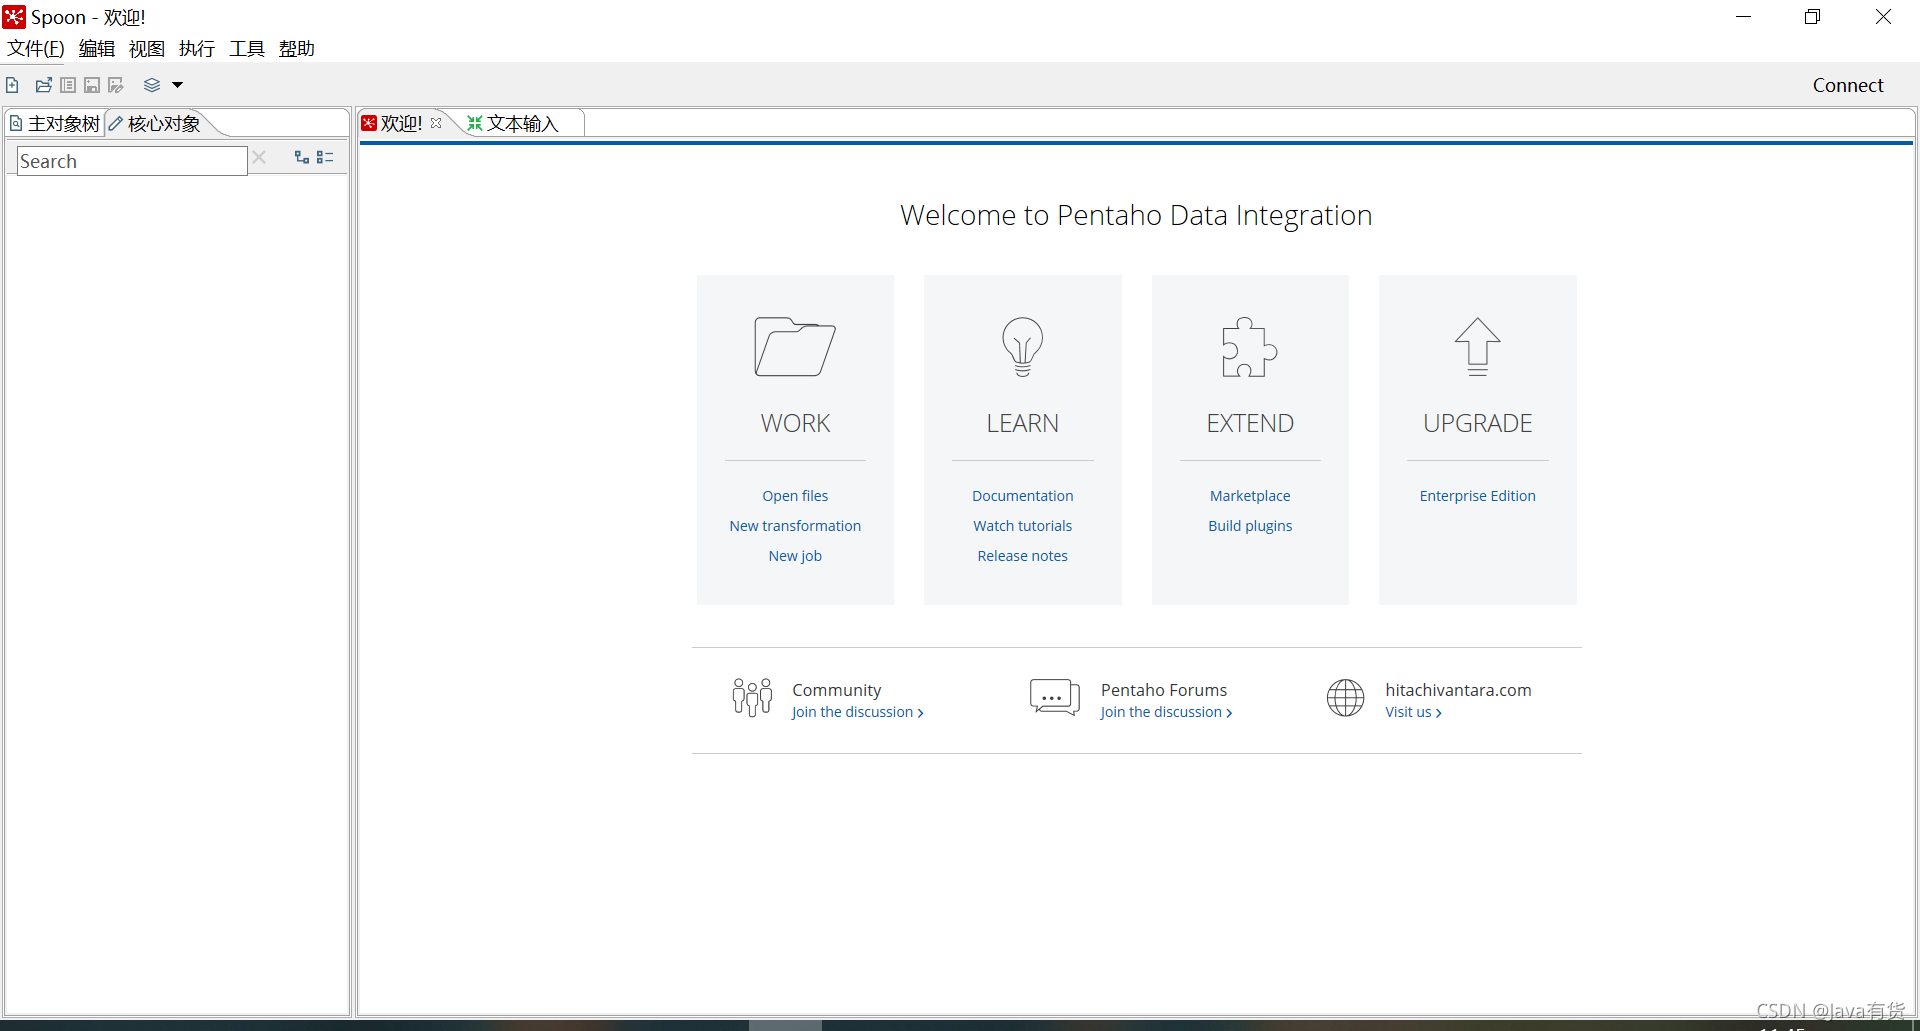The image size is (1920, 1031).
Task: Click the Explore repository toolbar icon
Action: pyautogui.click(x=68, y=85)
